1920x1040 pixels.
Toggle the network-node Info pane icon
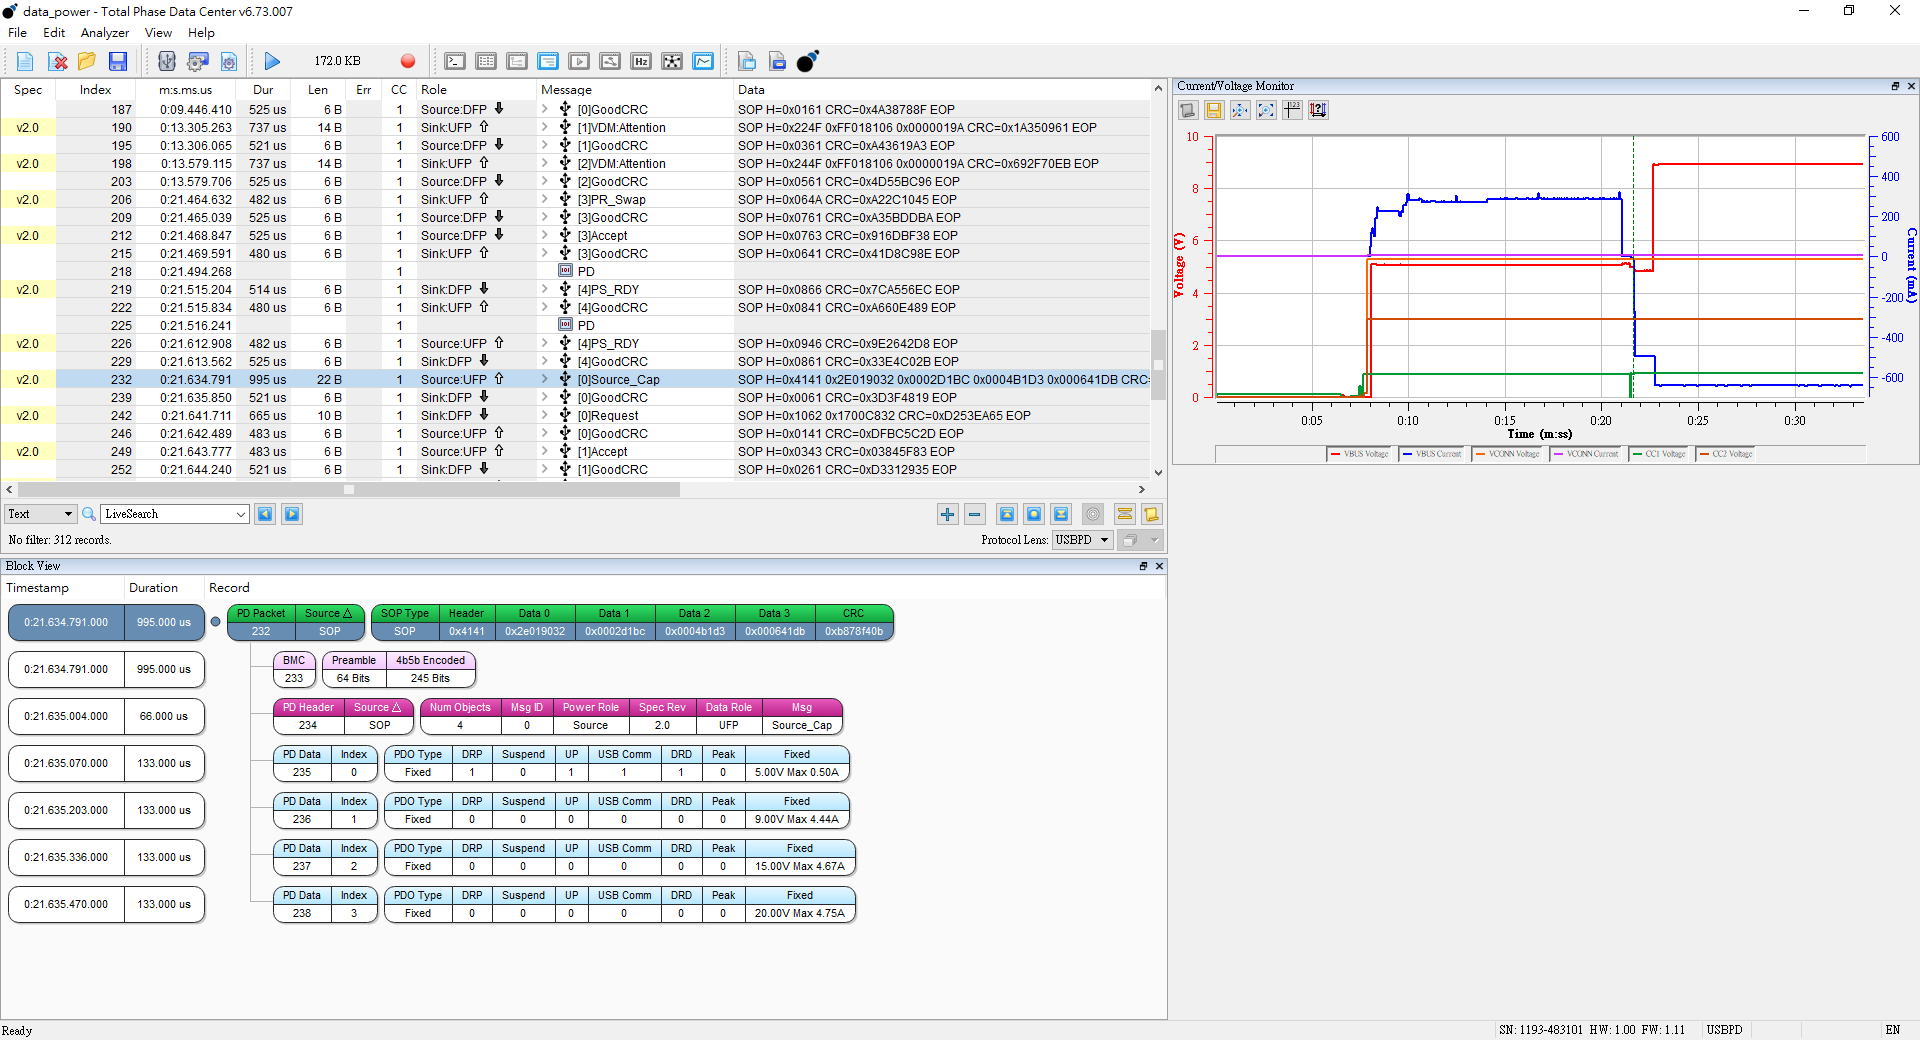tap(672, 62)
